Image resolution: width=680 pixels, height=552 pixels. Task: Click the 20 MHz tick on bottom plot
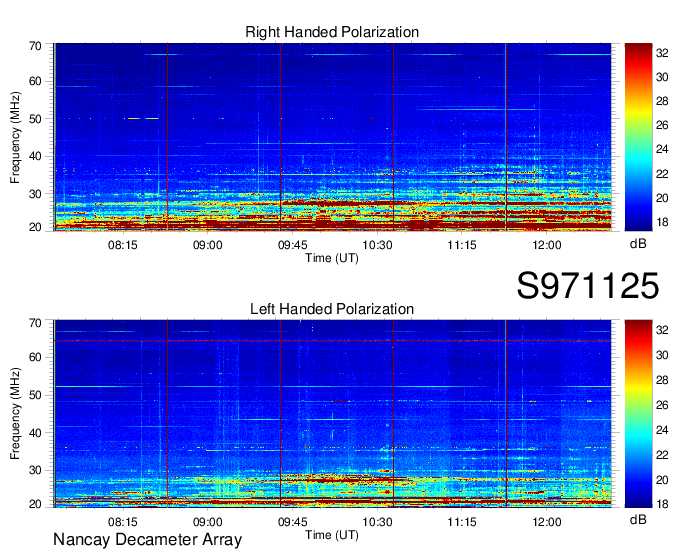36,504
